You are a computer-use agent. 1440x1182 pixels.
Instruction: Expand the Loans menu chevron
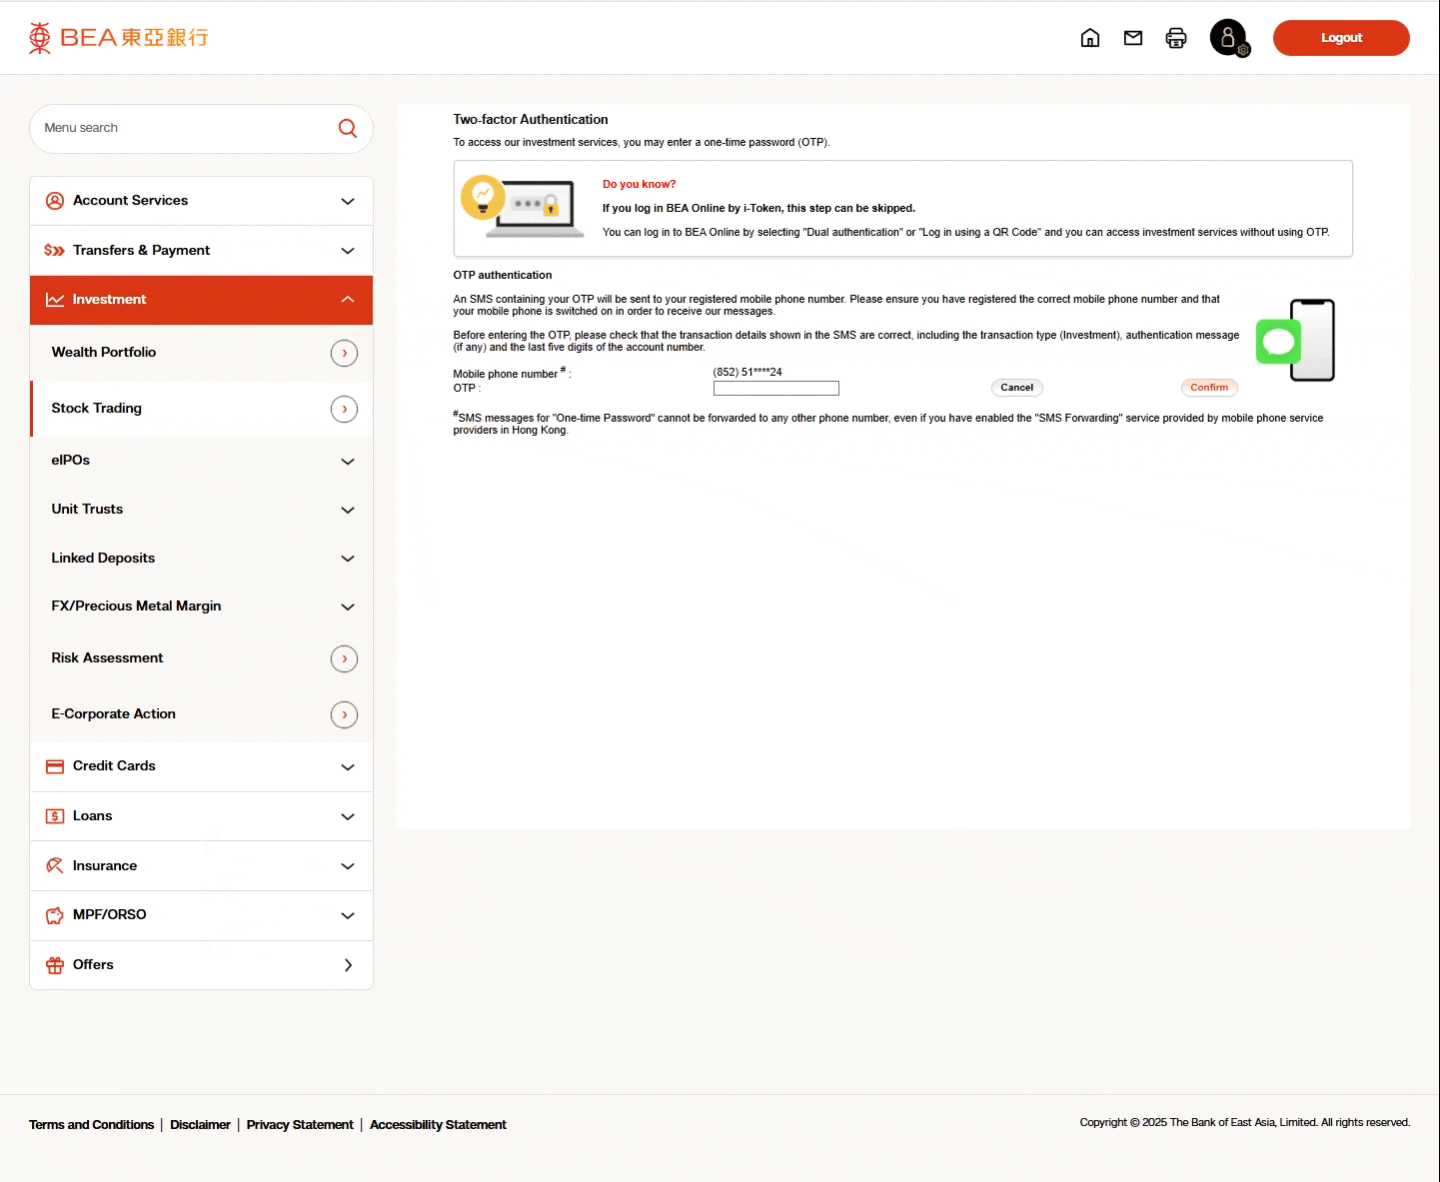pos(348,817)
